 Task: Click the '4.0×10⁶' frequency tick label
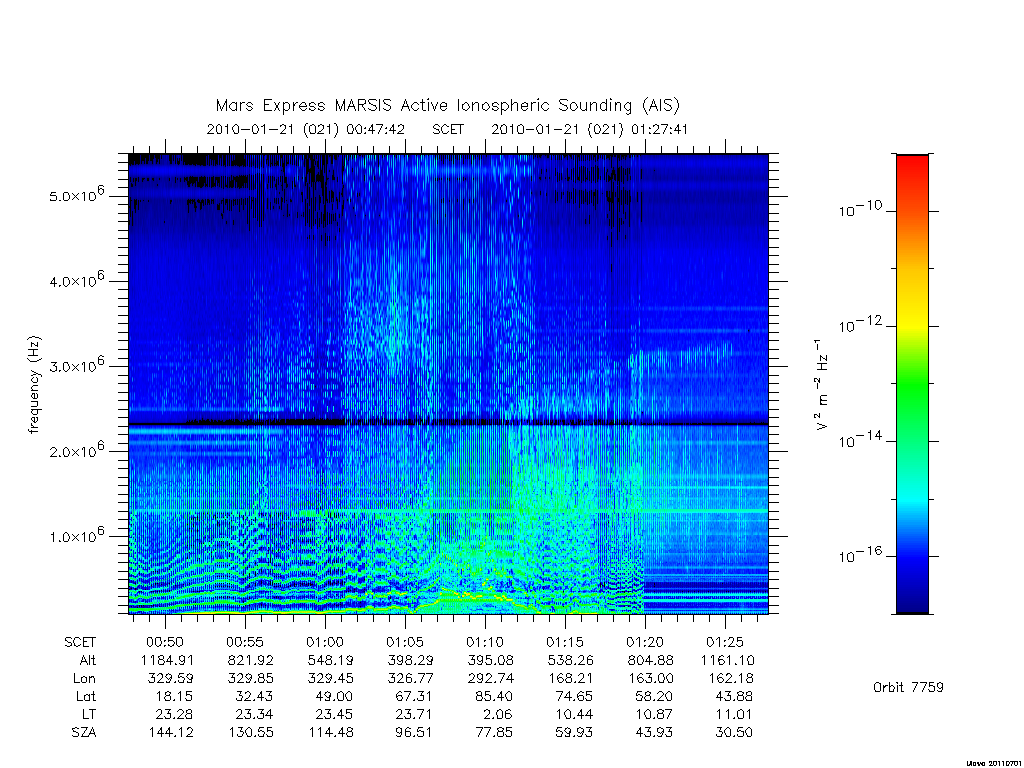click(76, 280)
